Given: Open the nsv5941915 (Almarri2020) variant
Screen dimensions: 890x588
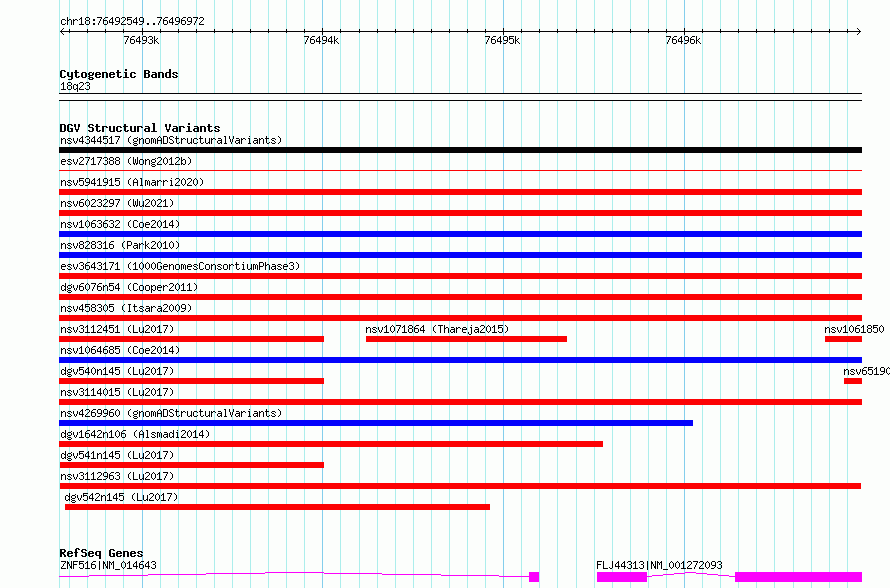Looking at the screenshot, I should tap(460, 192).
